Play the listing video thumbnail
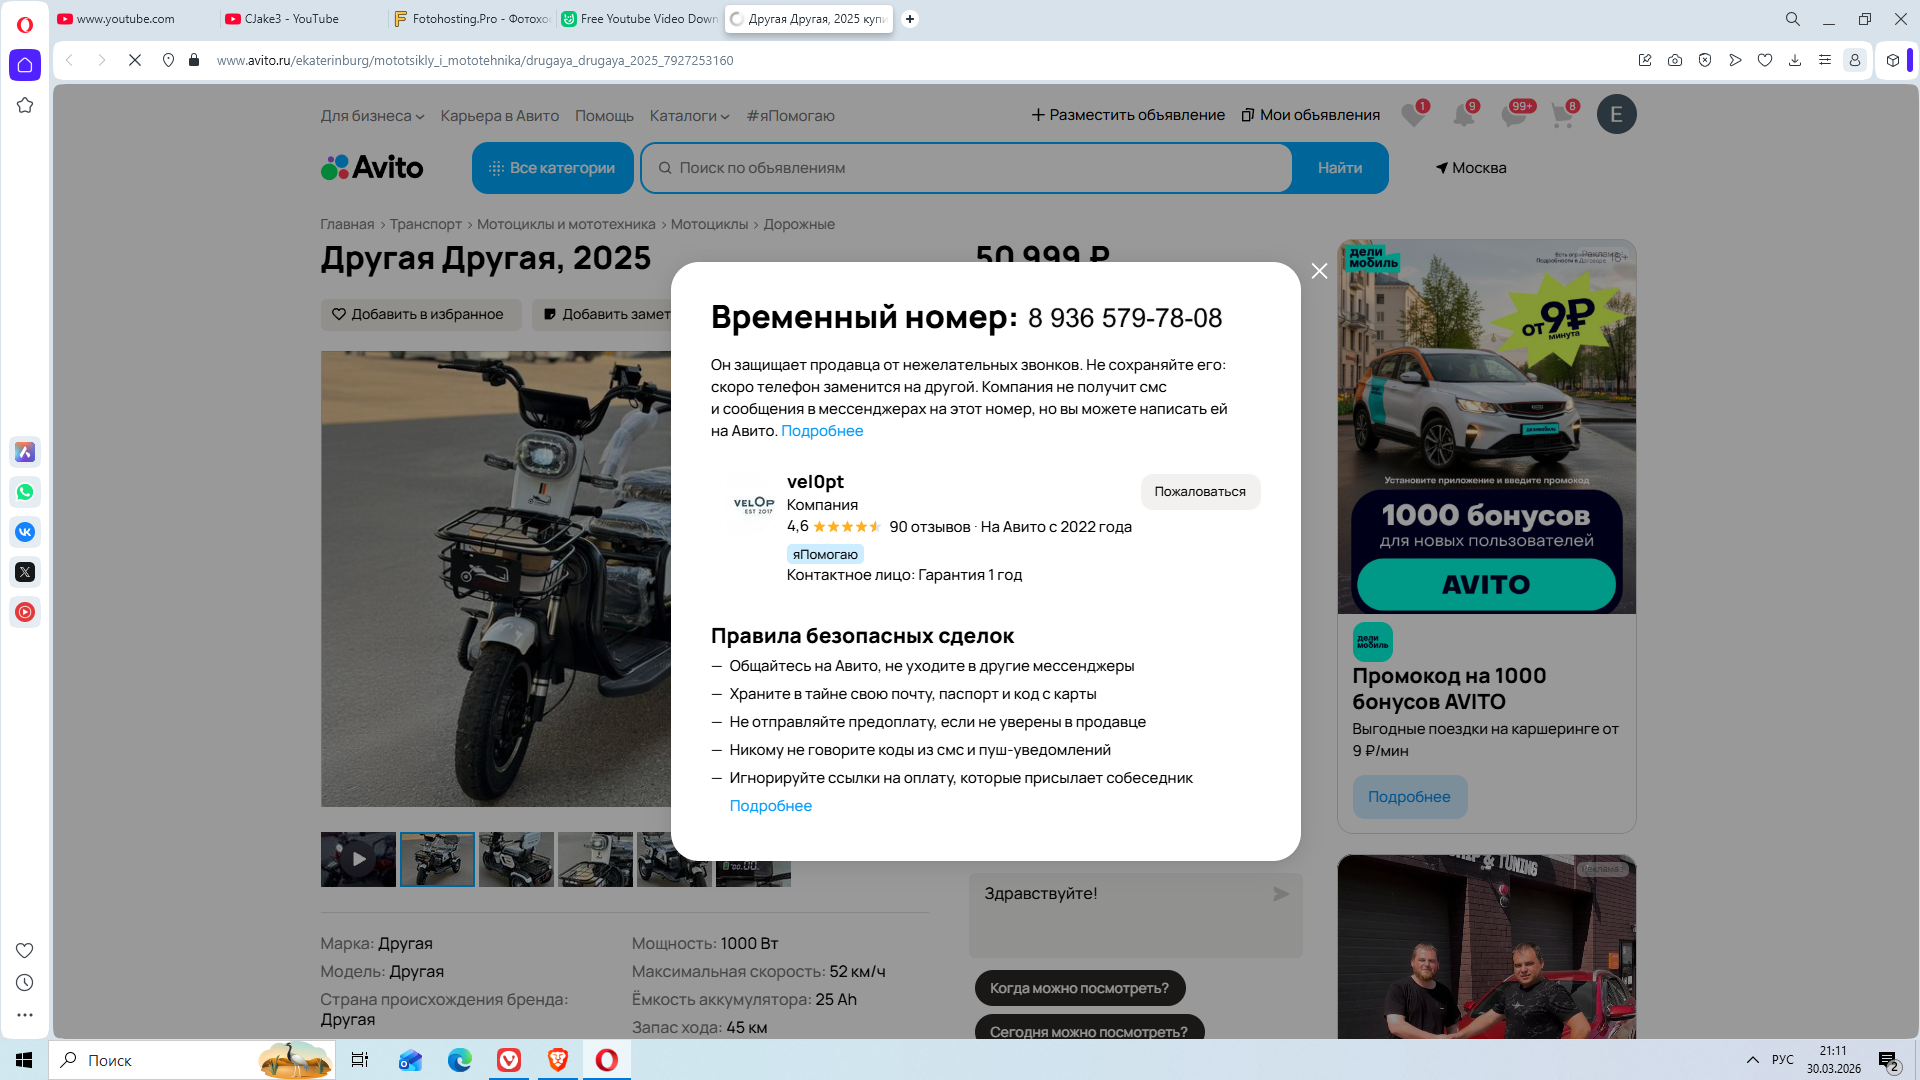 (358, 859)
